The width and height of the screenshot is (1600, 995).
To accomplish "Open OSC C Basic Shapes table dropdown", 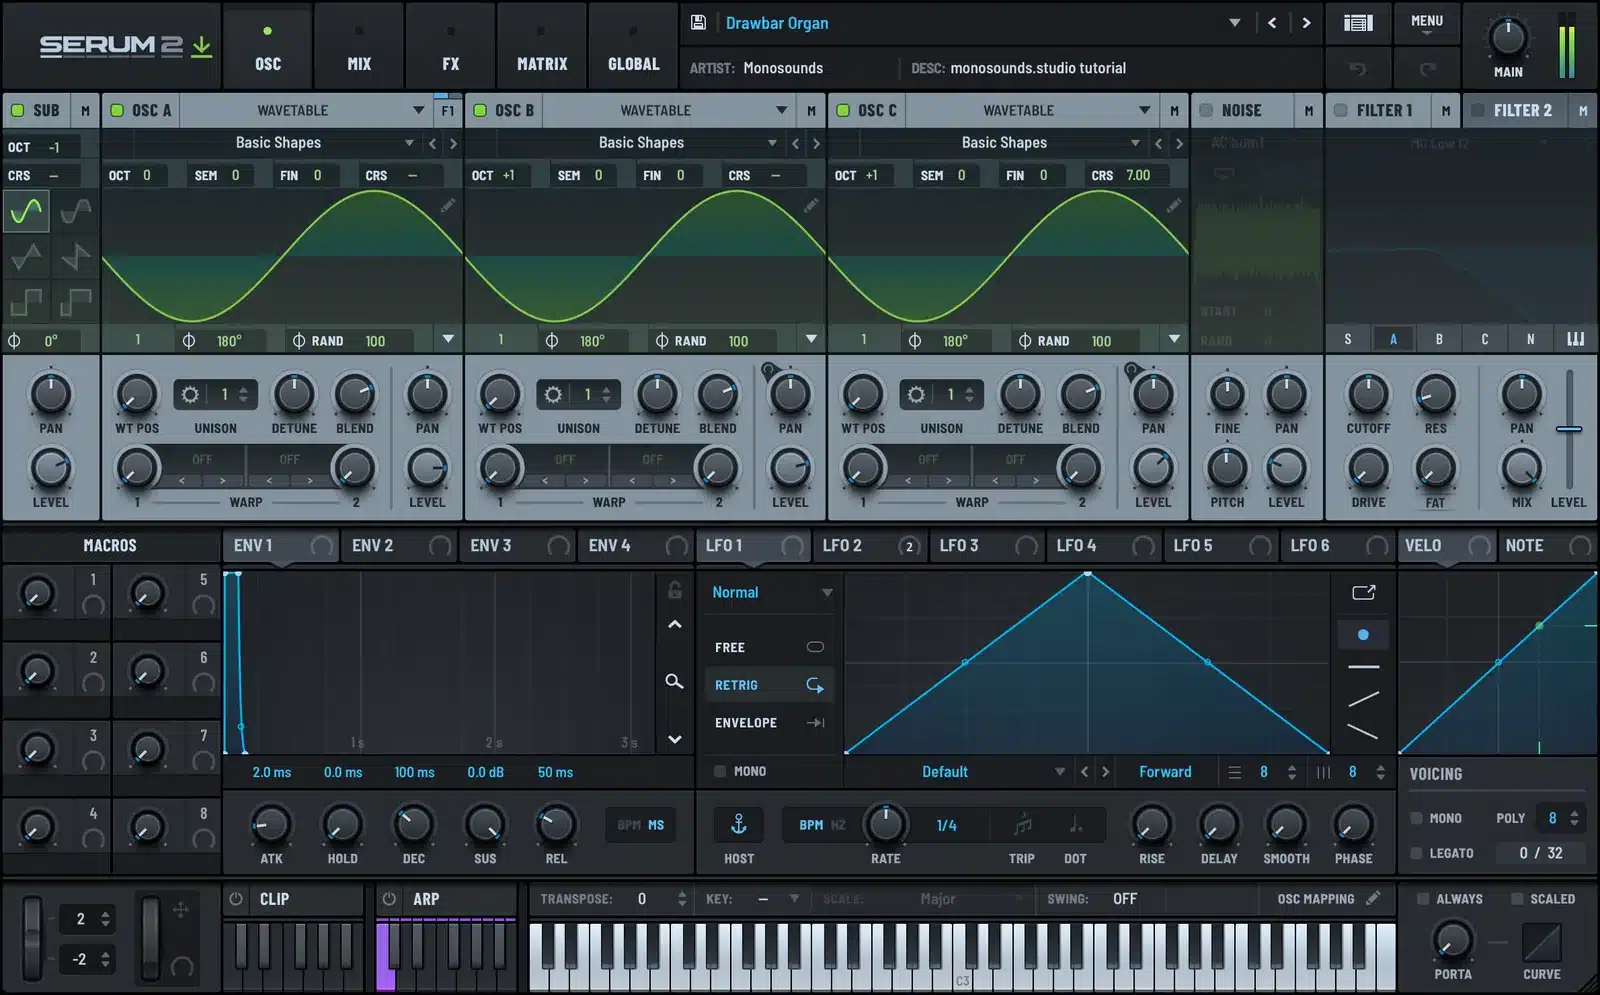I will pyautogui.click(x=1135, y=143).
